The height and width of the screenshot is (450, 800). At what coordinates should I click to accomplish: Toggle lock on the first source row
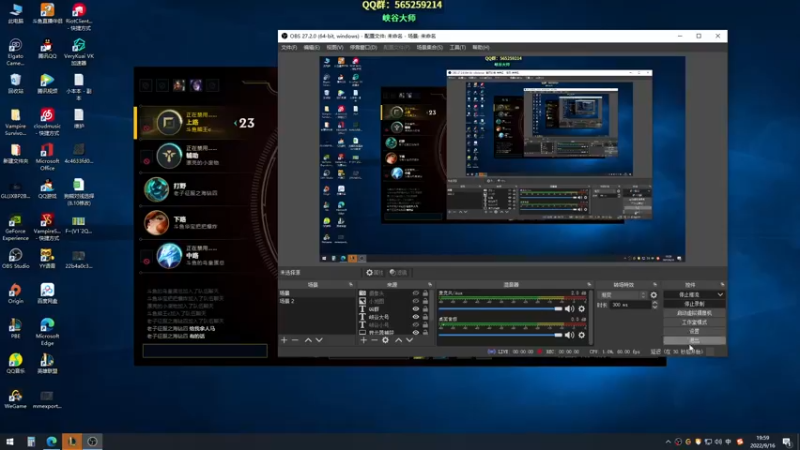(425, 293)
